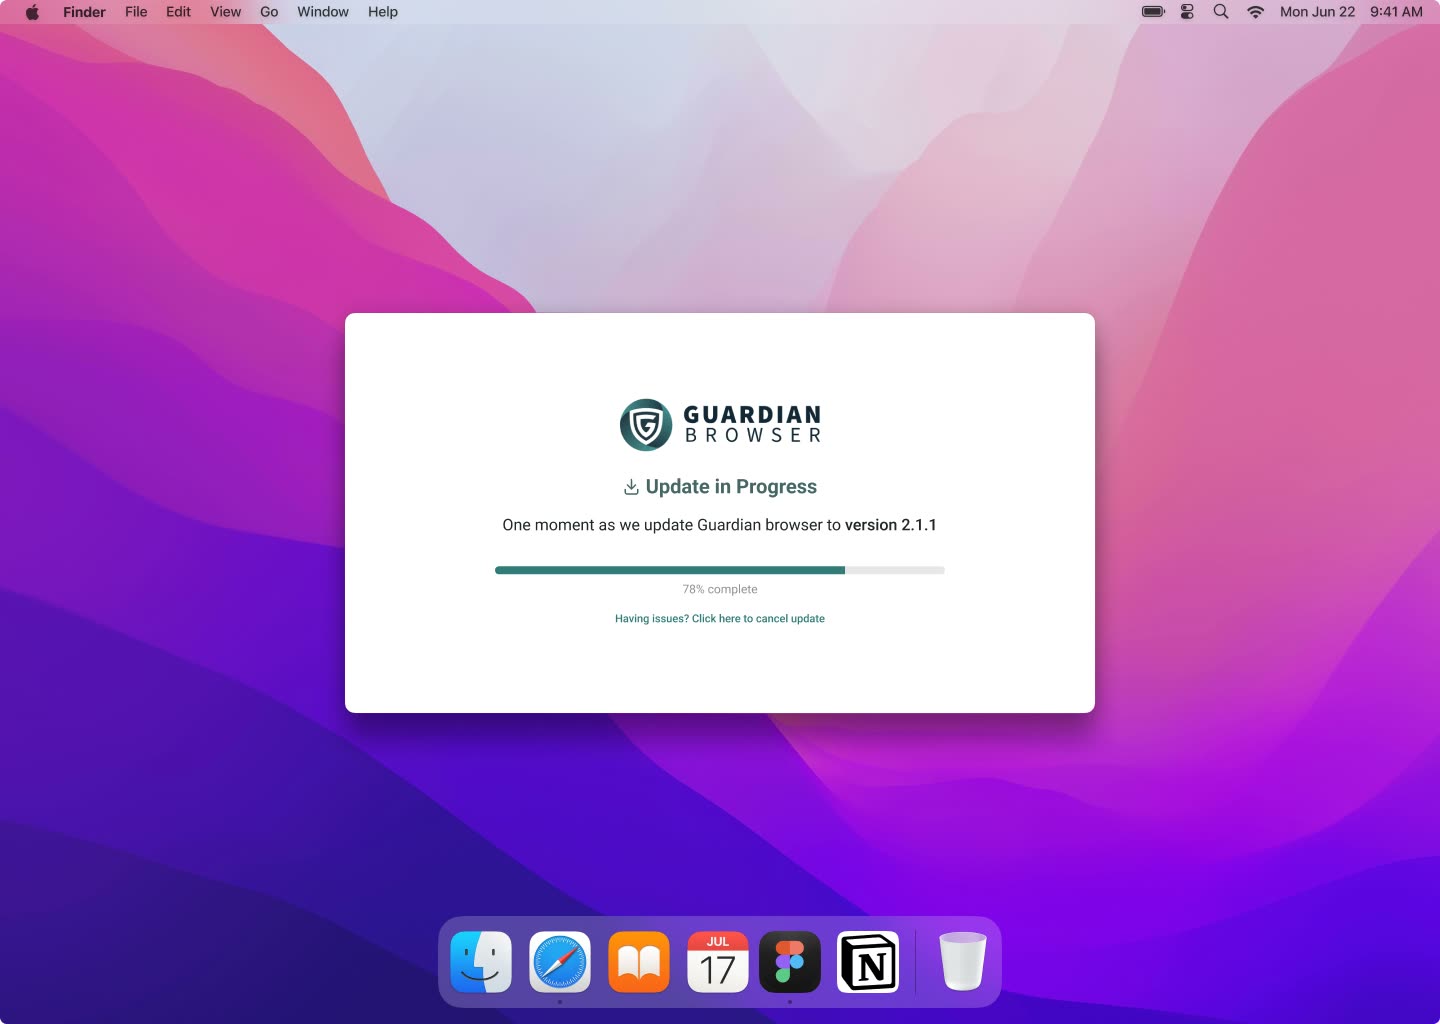This screenshot has height=1024, width=1440.
Task: Open the Books app in the dock
Action: point(639,962)
